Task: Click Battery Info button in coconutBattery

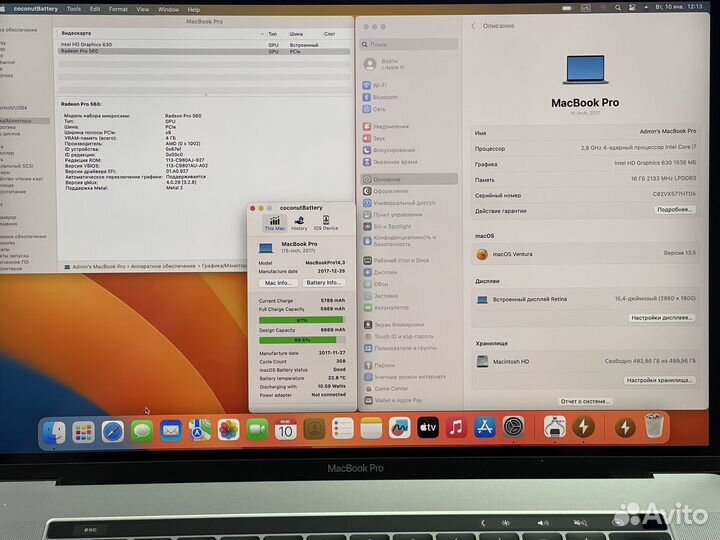Action: 324,283
